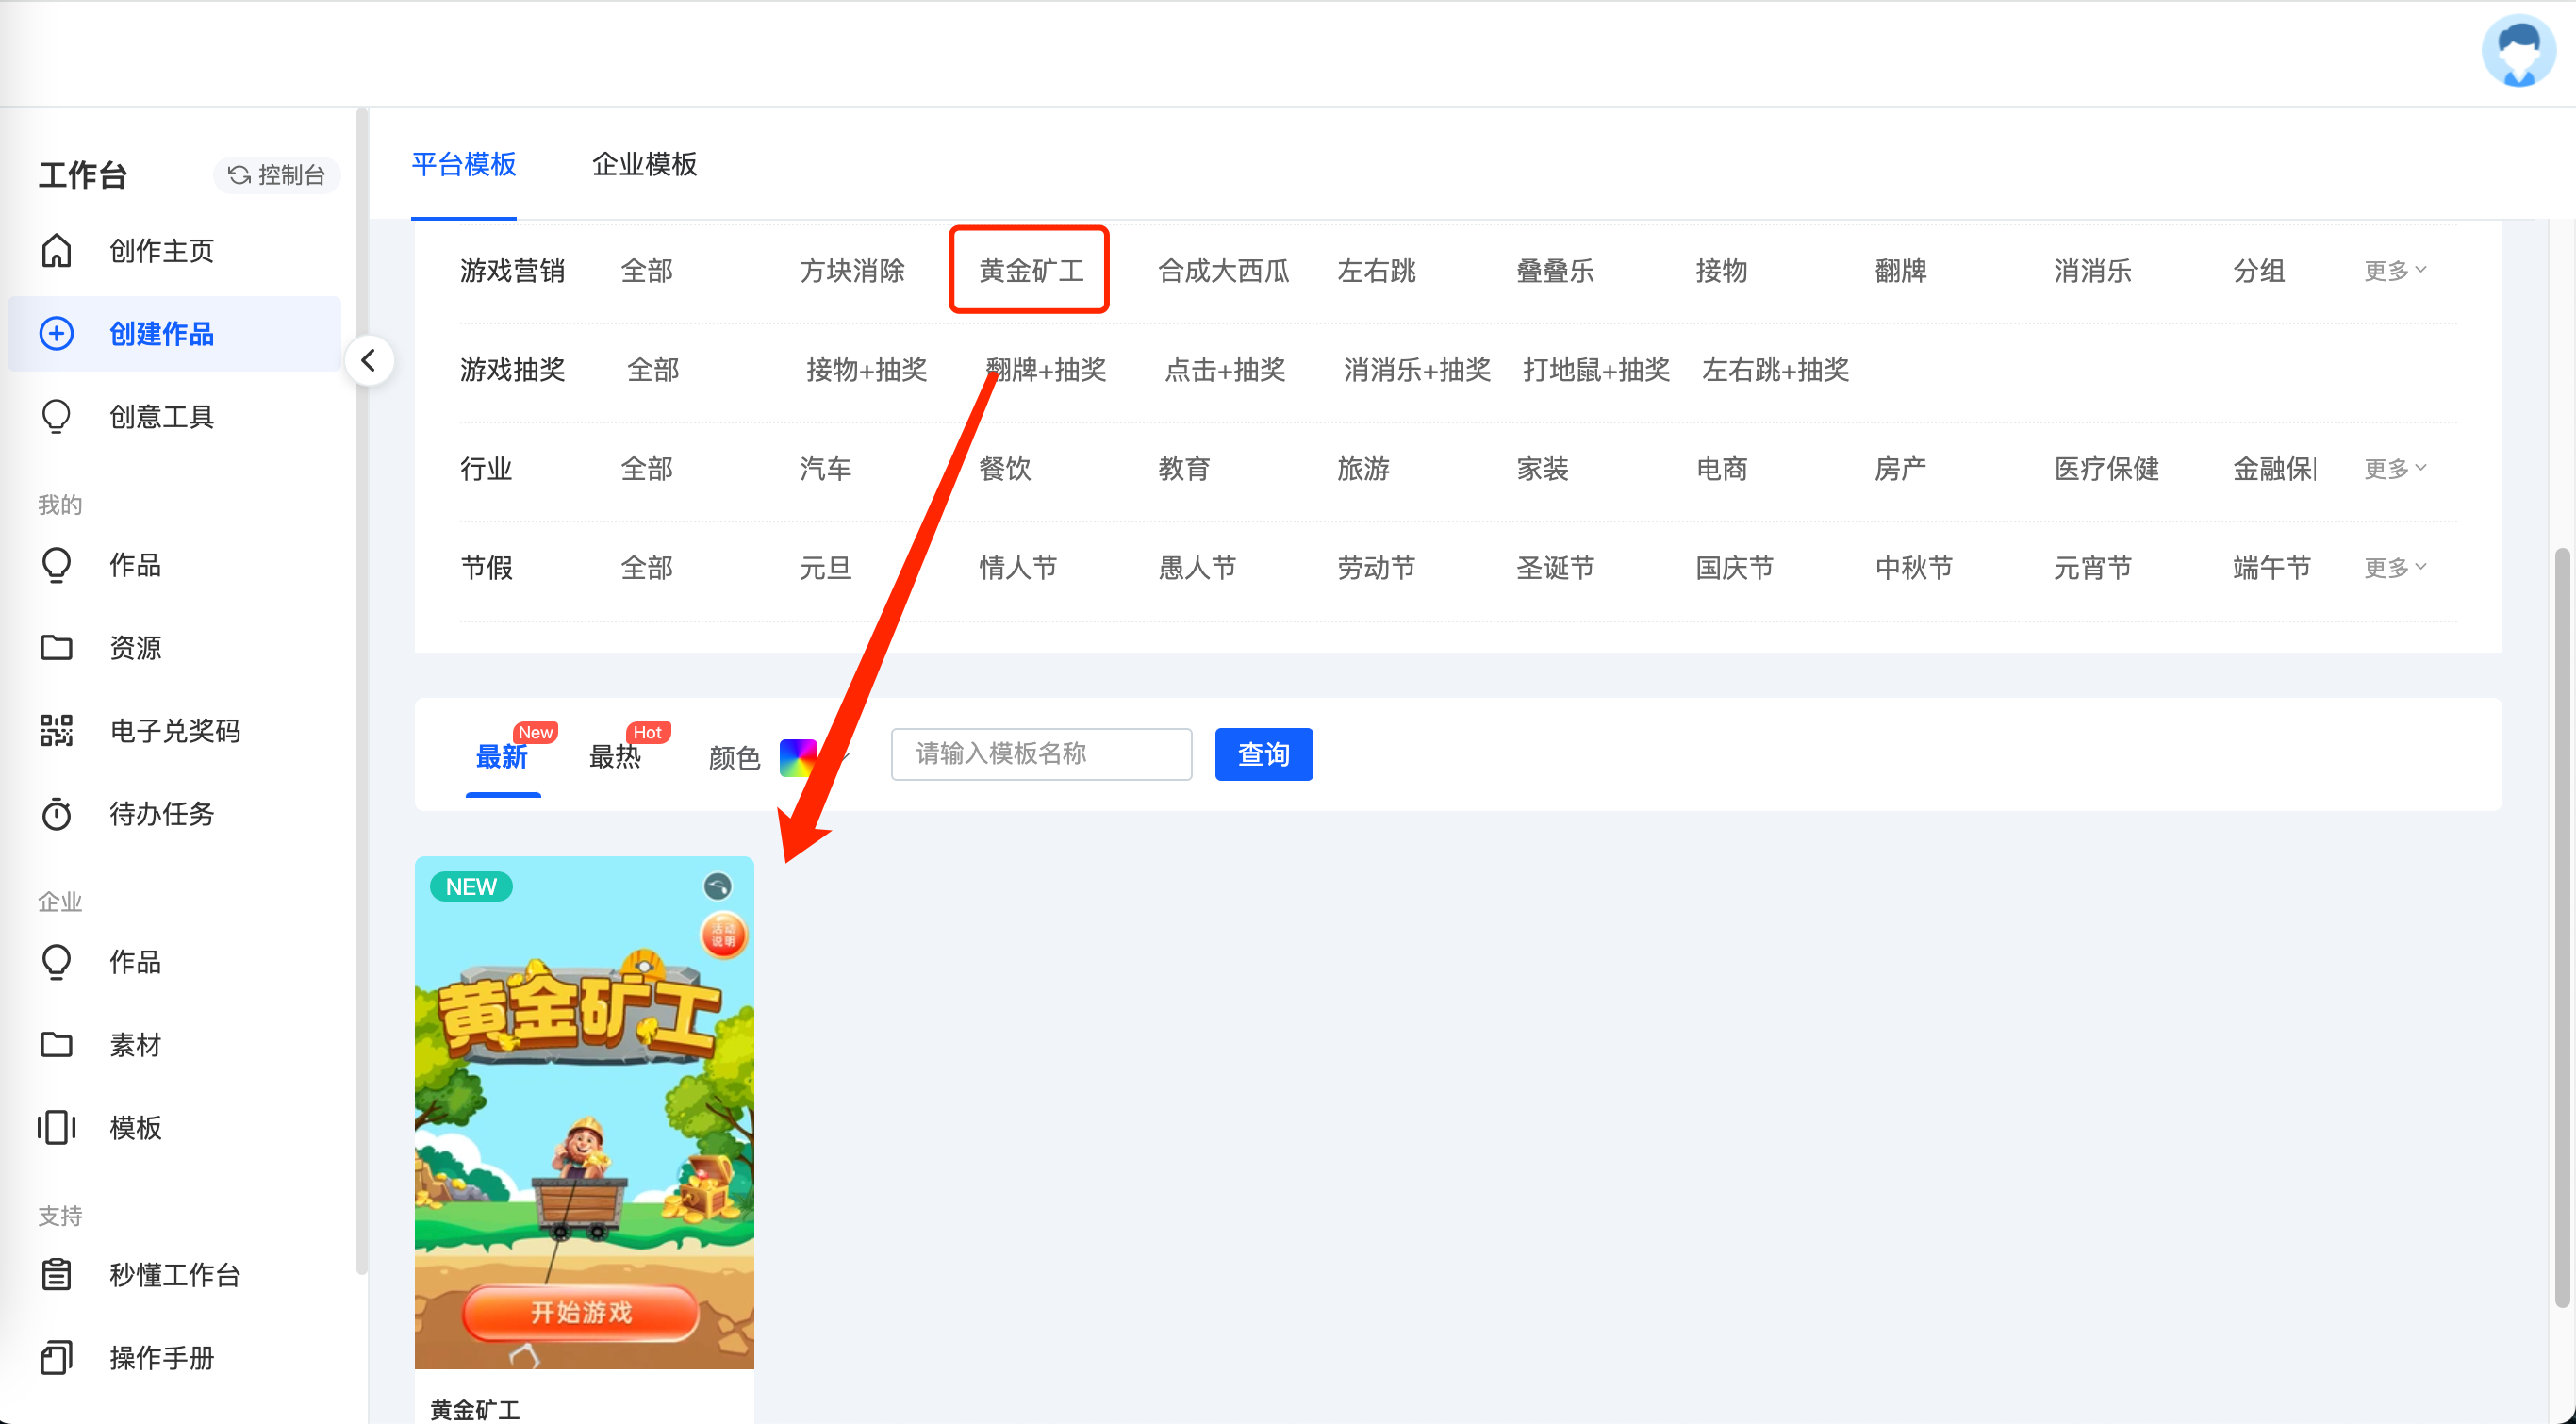Screen dimensions: 2576x1424
Task: Click the template name search field
Action: point(1040,754)
